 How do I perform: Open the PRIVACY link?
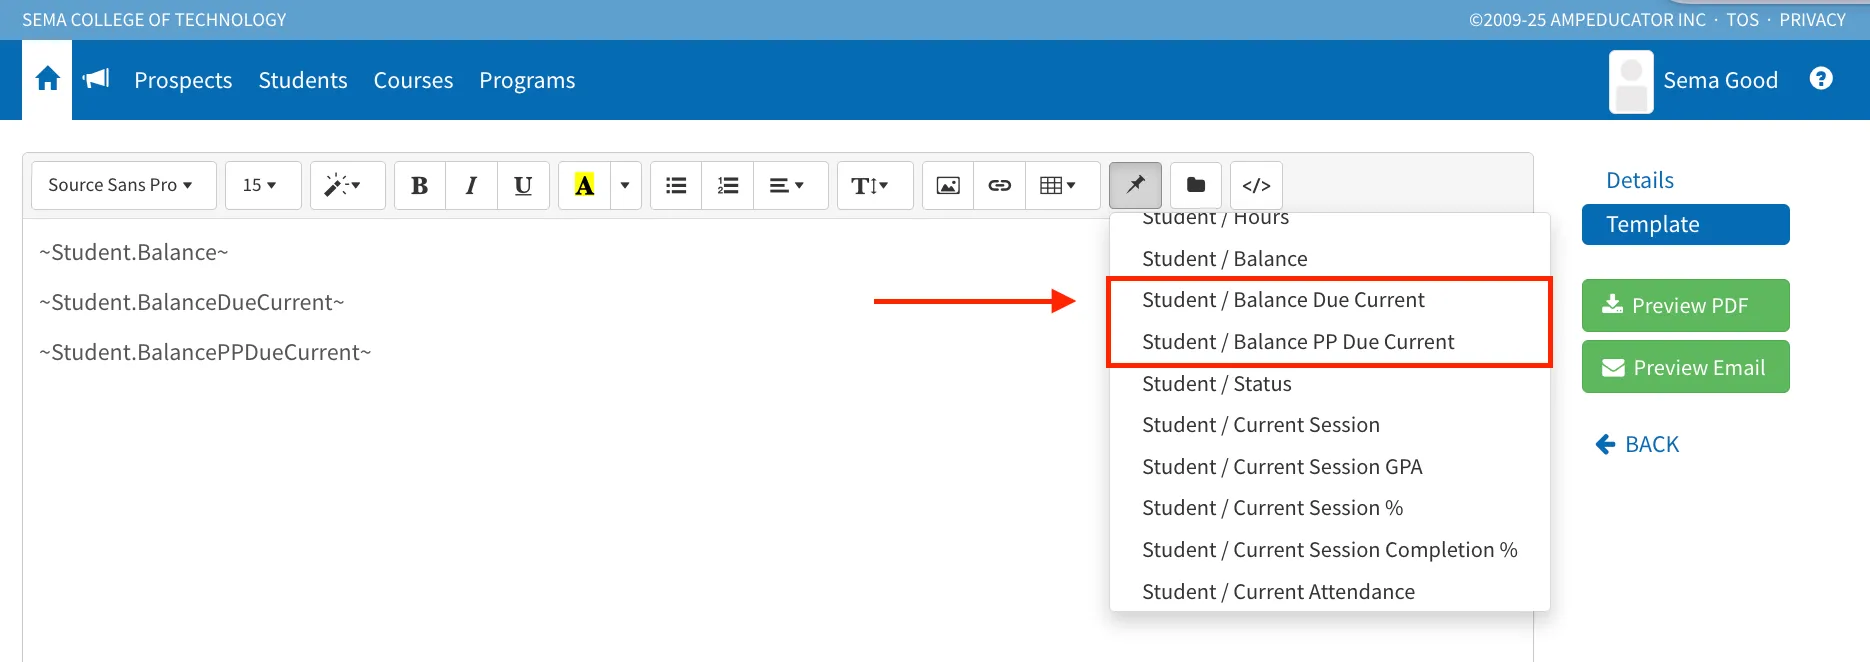pyautogui.click(x=1812, y=20)
